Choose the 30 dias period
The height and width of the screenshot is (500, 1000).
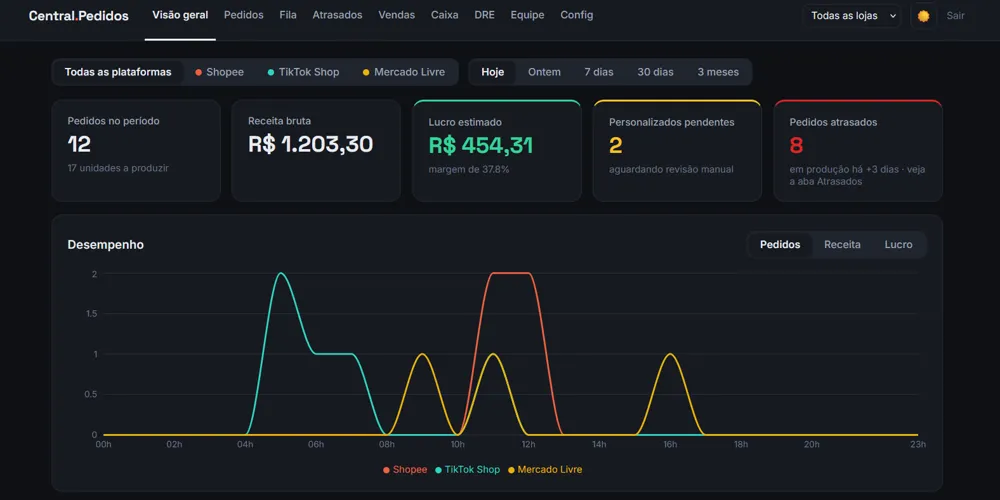click(x=656, y=72)
